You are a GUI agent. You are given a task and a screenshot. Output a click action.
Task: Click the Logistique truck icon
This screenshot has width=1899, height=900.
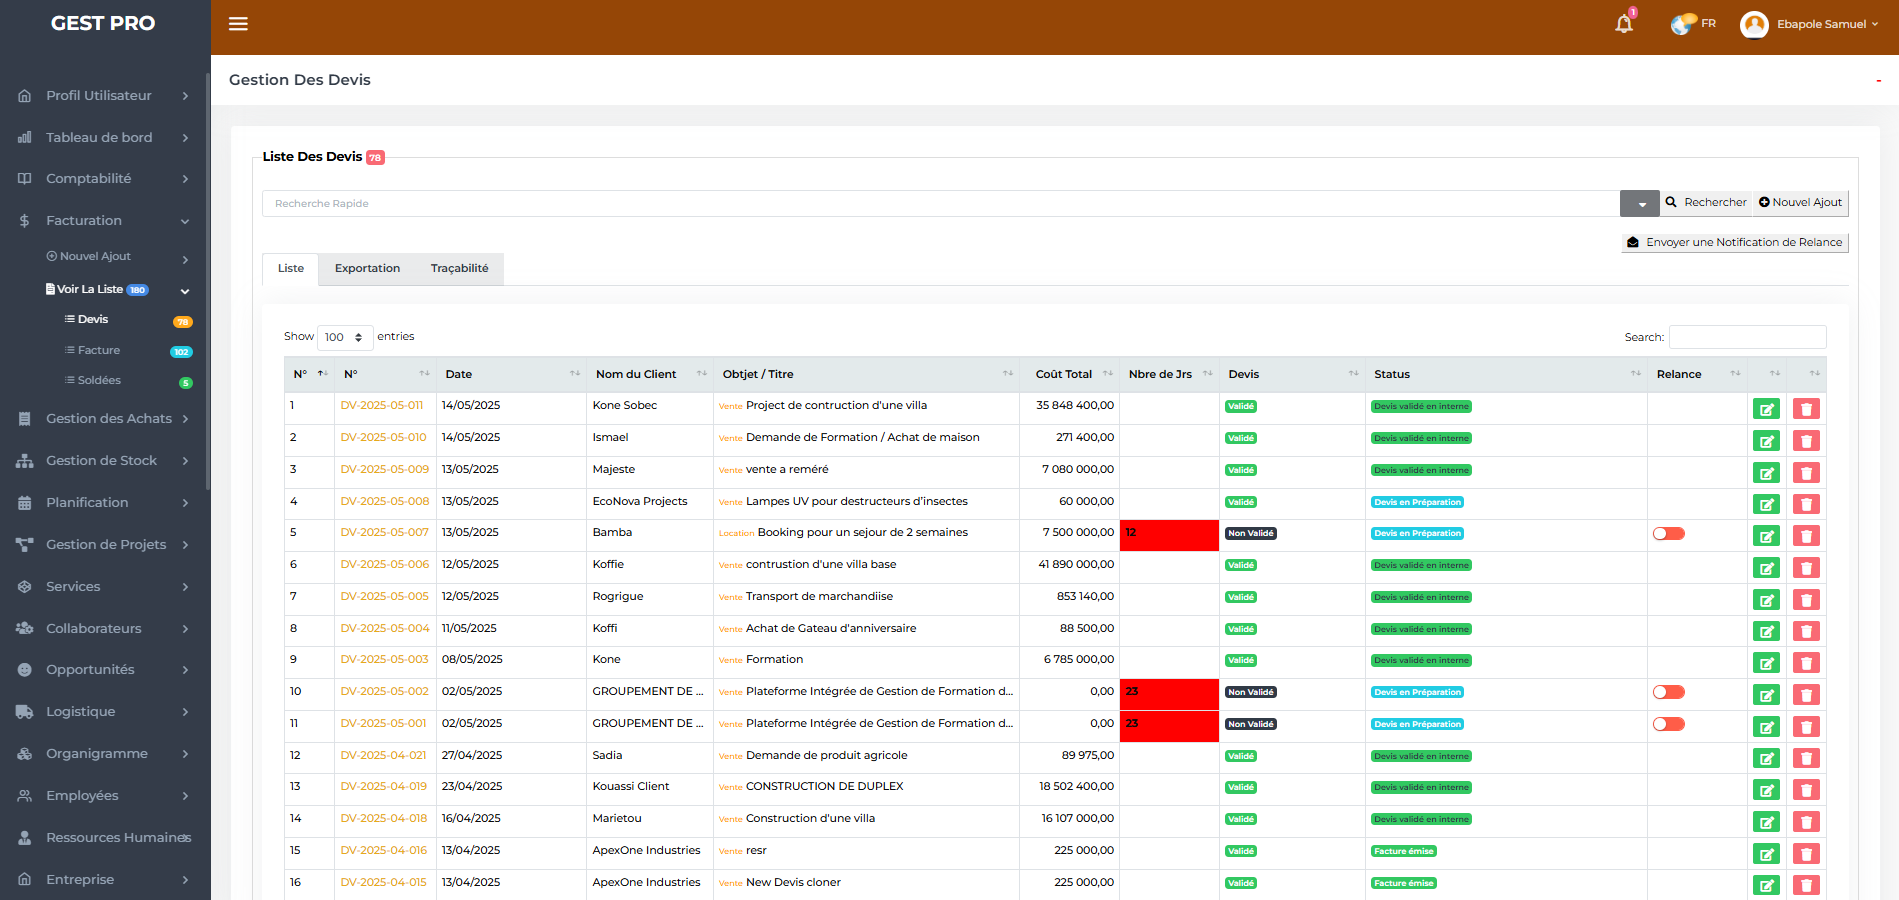tap(25, 712)
